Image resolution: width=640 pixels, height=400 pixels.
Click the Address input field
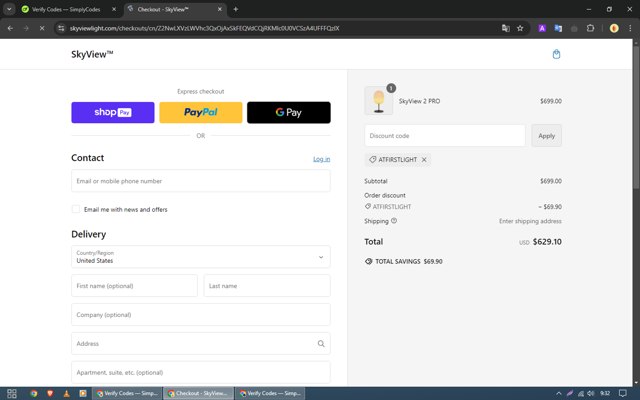201,344
